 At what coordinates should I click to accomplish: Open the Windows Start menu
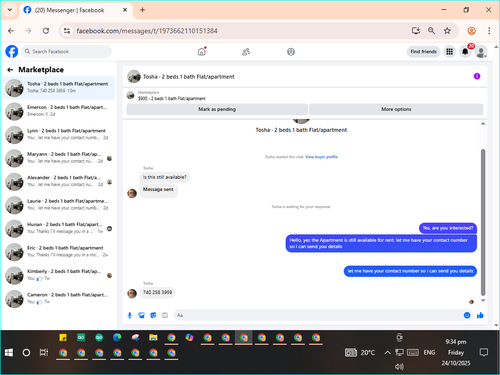tap(9, 352)
